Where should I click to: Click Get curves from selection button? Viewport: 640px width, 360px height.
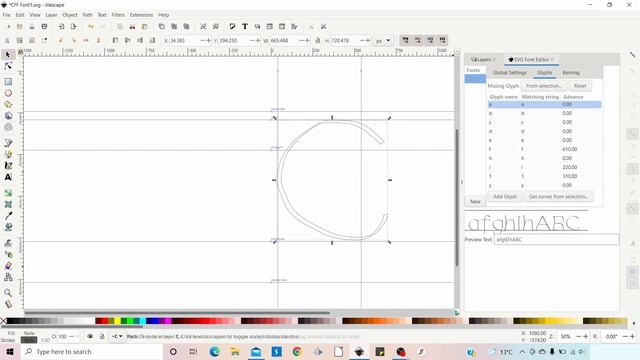558,196
